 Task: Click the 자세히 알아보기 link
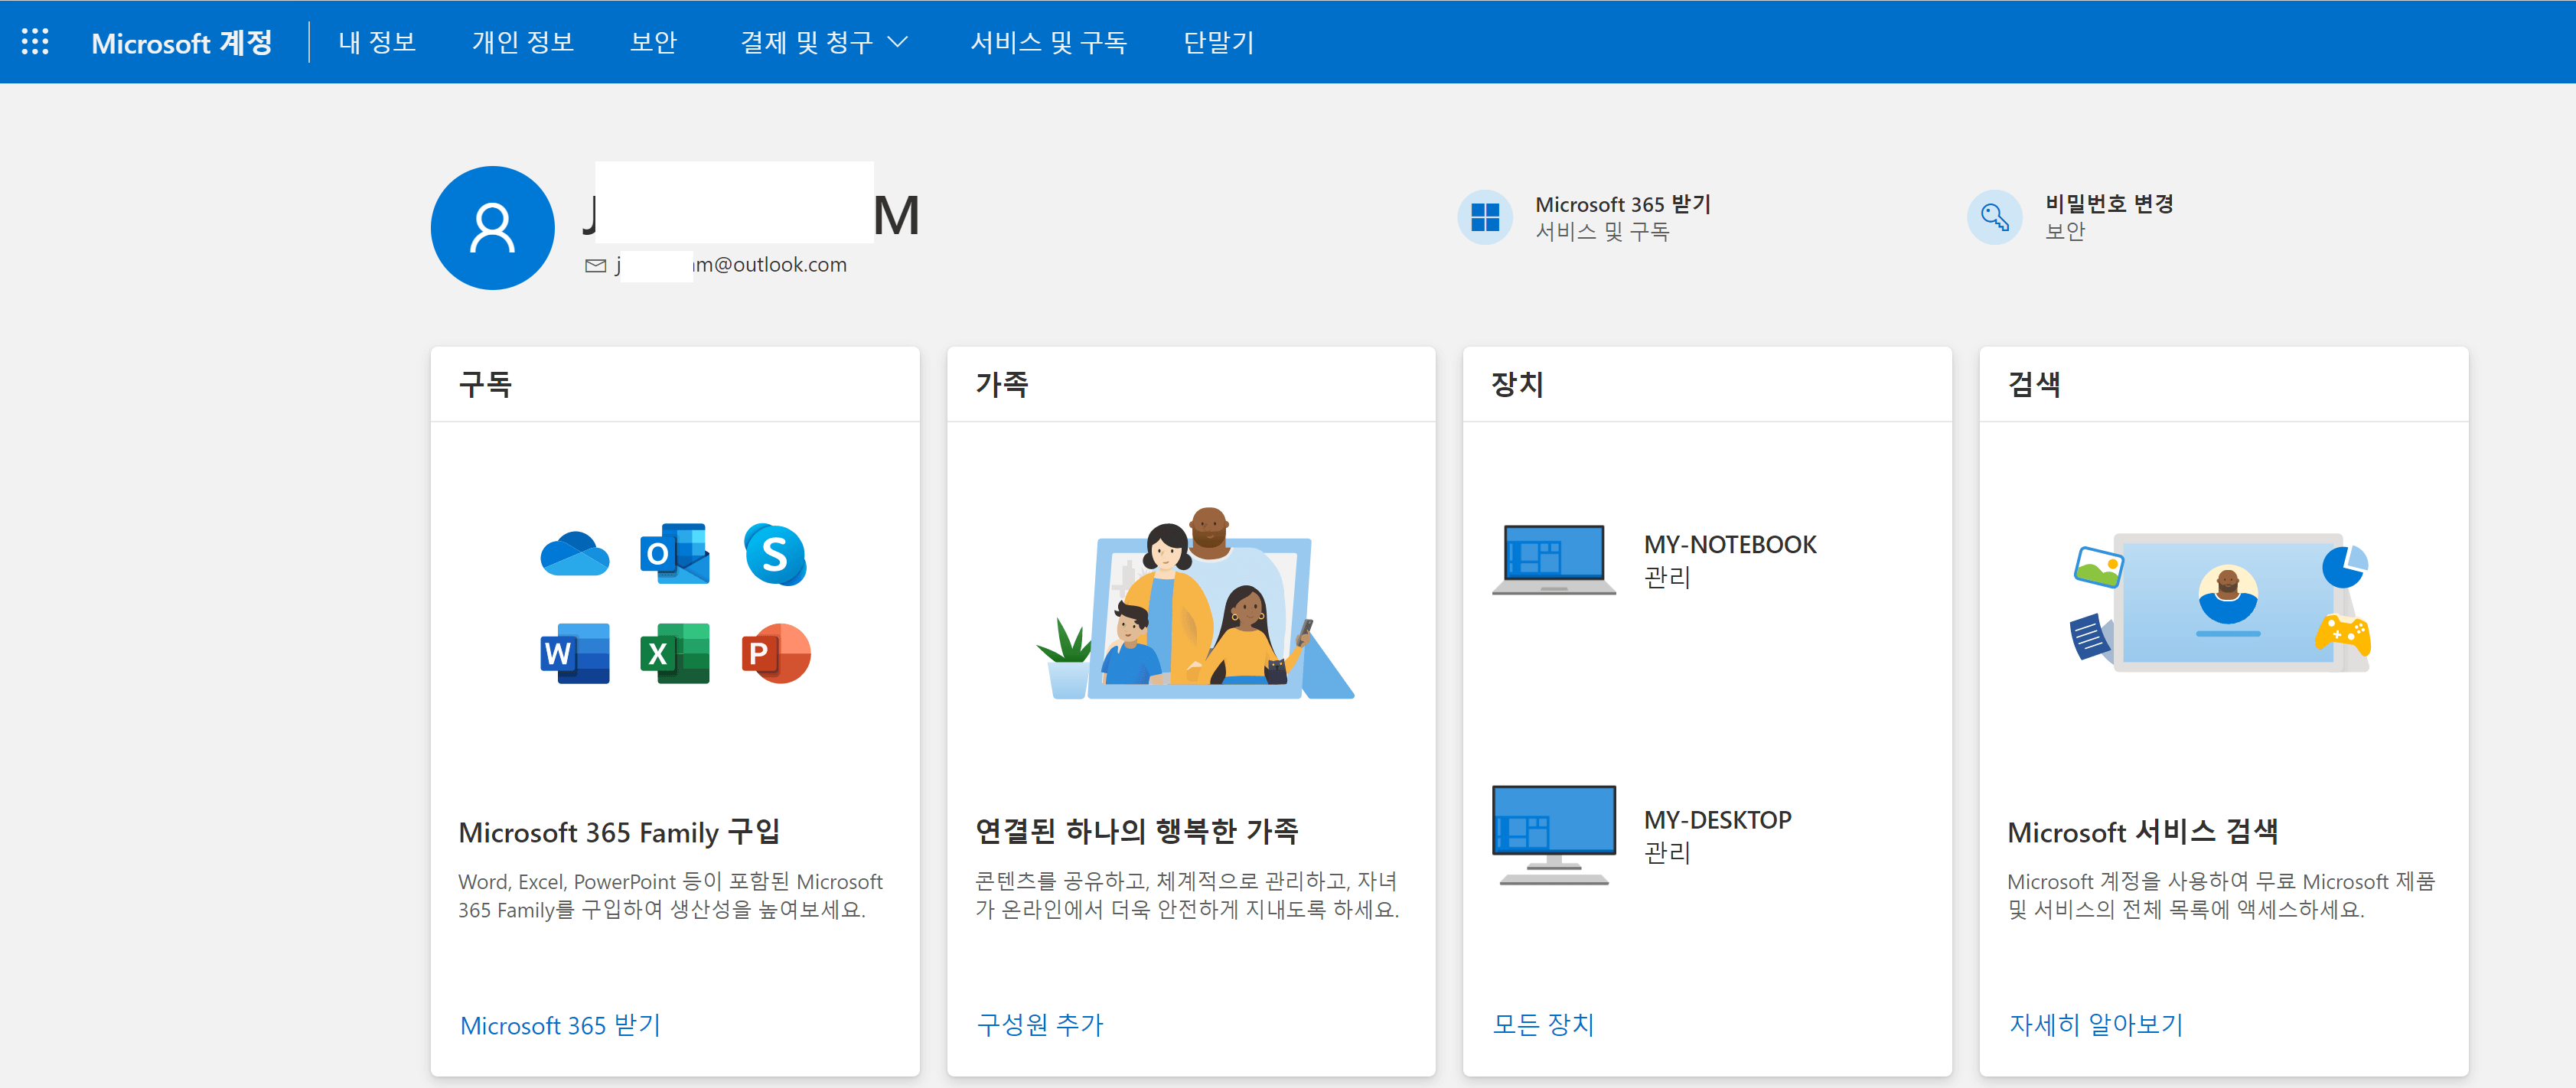click(2096, 1025)
